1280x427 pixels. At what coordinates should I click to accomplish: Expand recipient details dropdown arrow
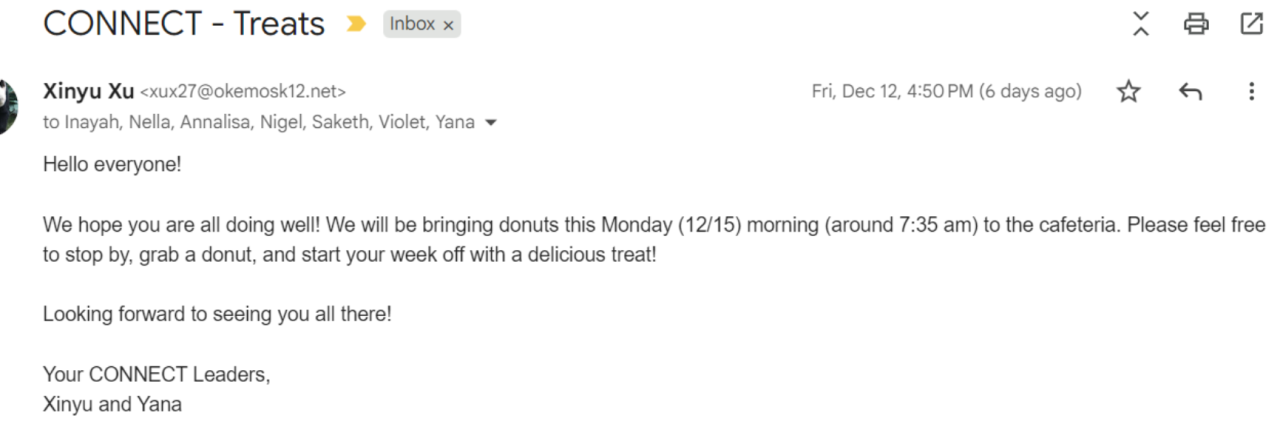tap(490, 124)
